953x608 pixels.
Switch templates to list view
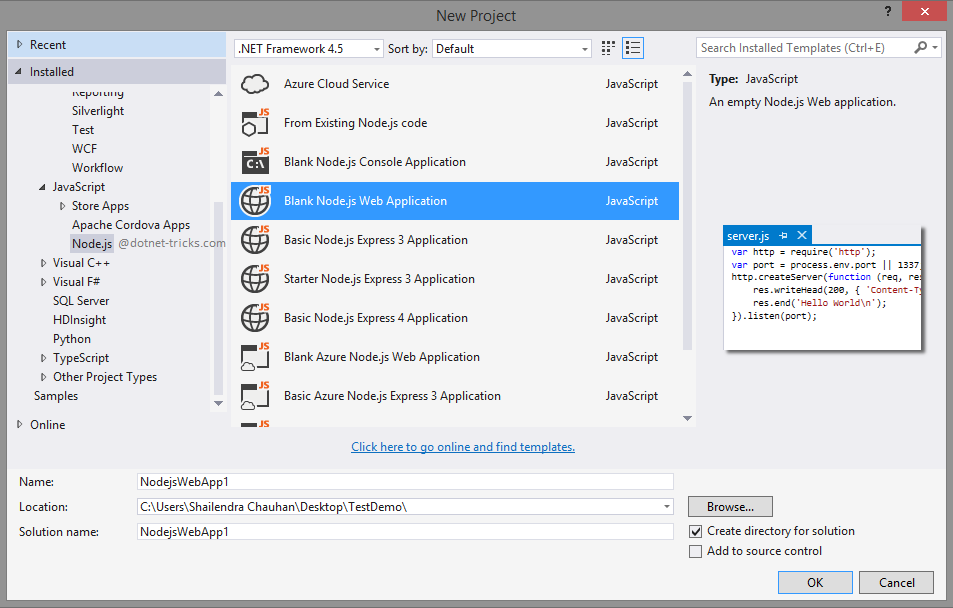632,47
